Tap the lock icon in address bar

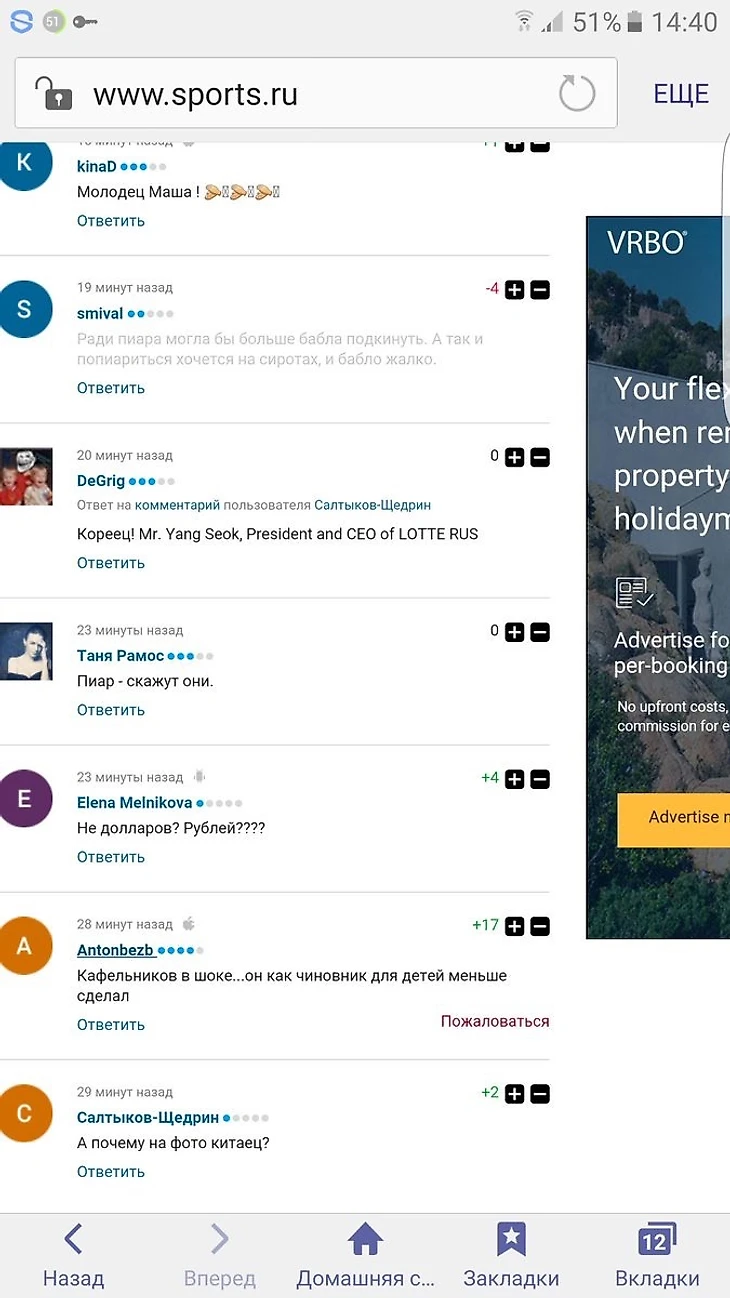(x=54, y=94)
